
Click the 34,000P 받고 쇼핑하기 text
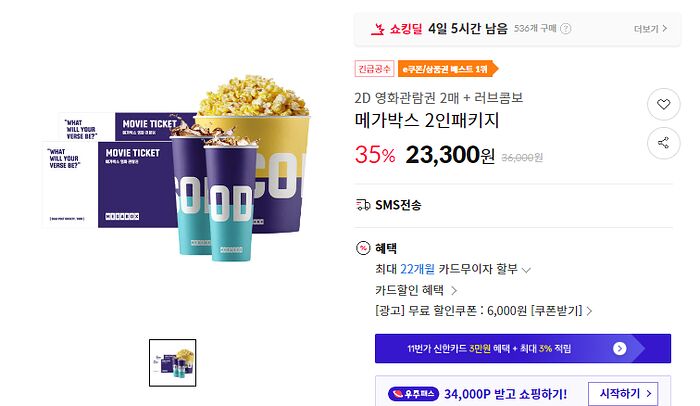click(x=505, y=394)
